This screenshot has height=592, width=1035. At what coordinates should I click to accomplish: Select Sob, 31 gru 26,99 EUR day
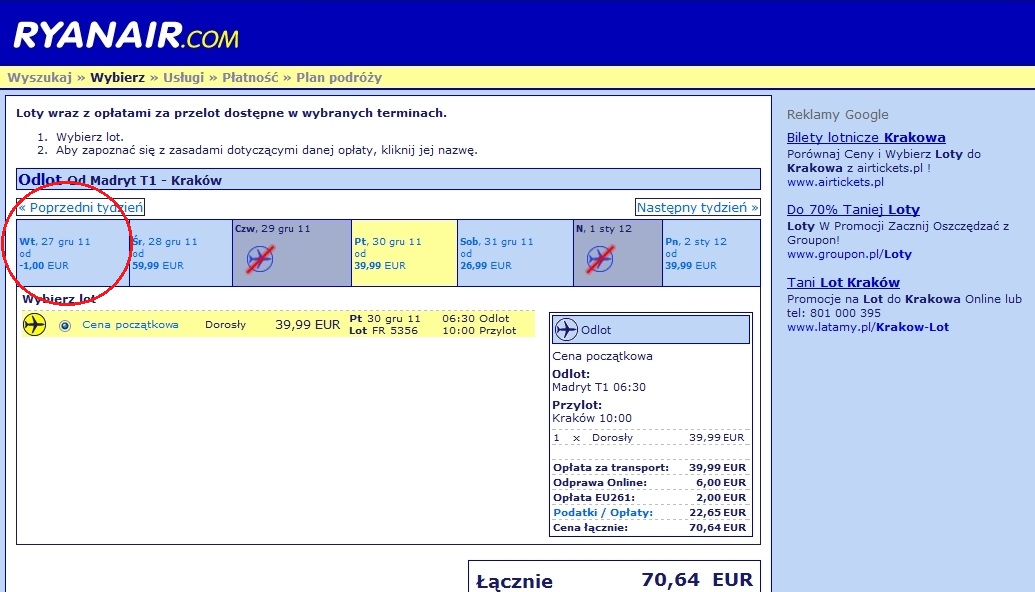coord(516,253)
